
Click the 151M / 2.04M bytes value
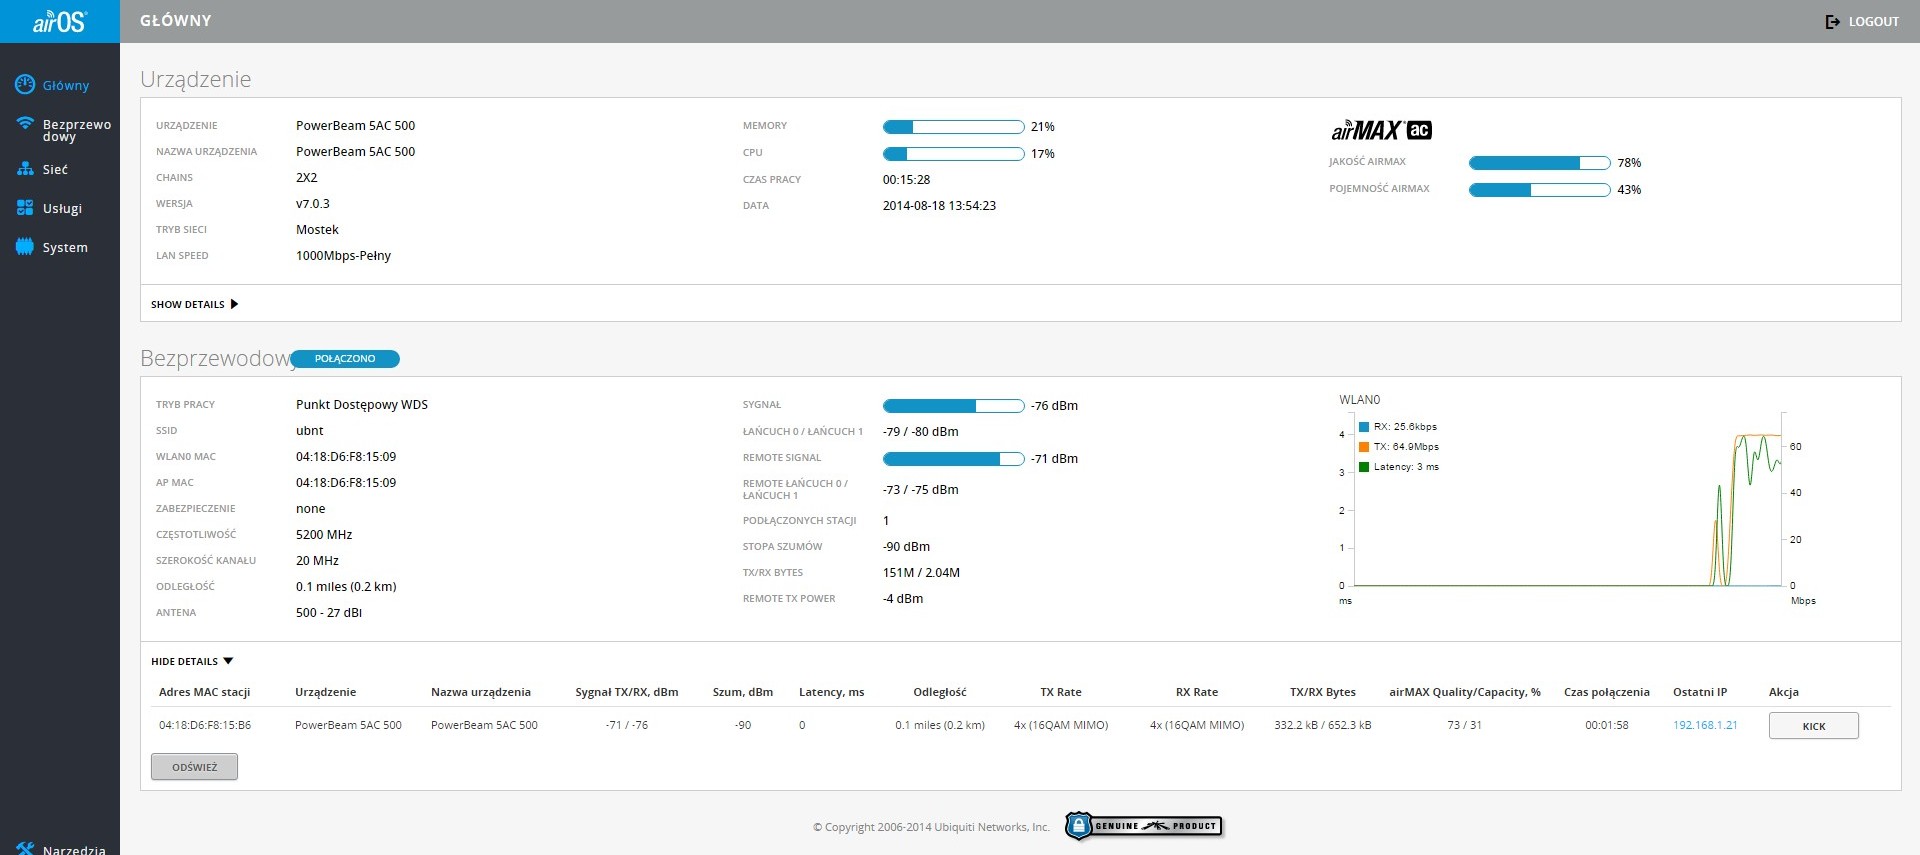tap(922, 573)
